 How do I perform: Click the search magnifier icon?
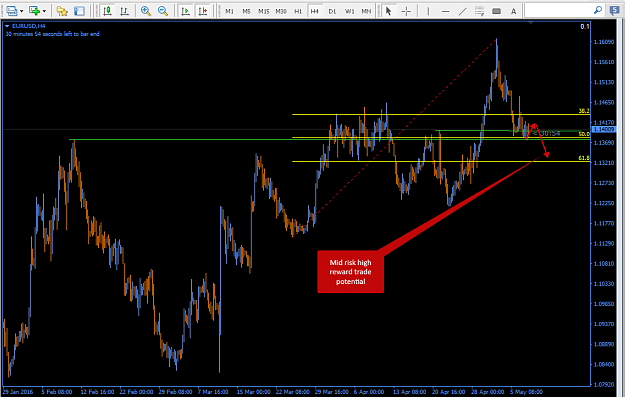click(x=597, y=10)
